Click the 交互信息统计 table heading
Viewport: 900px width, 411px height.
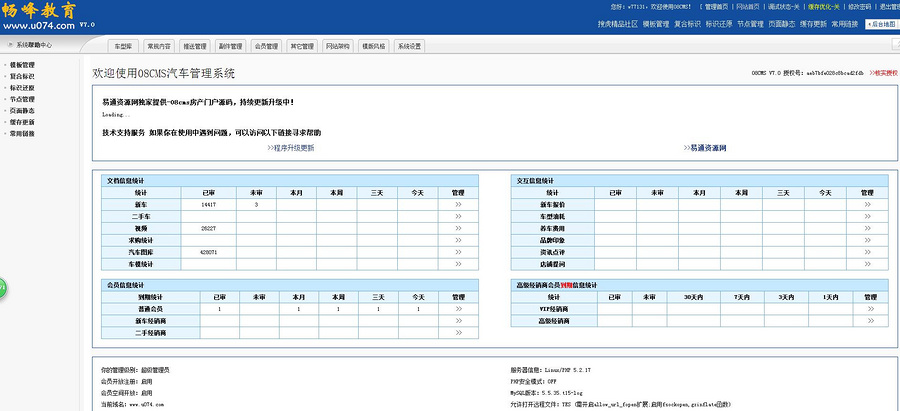click(x=534, y=180)
